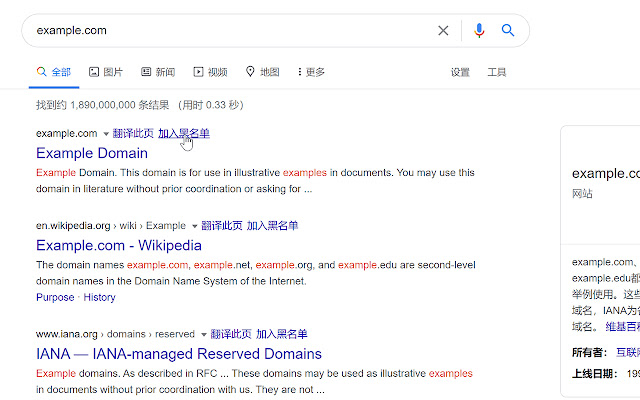Click the IANA snippet beginning Example domains. As described in RFC
This screenshot has width=640, height=400.
pos(254,382)
